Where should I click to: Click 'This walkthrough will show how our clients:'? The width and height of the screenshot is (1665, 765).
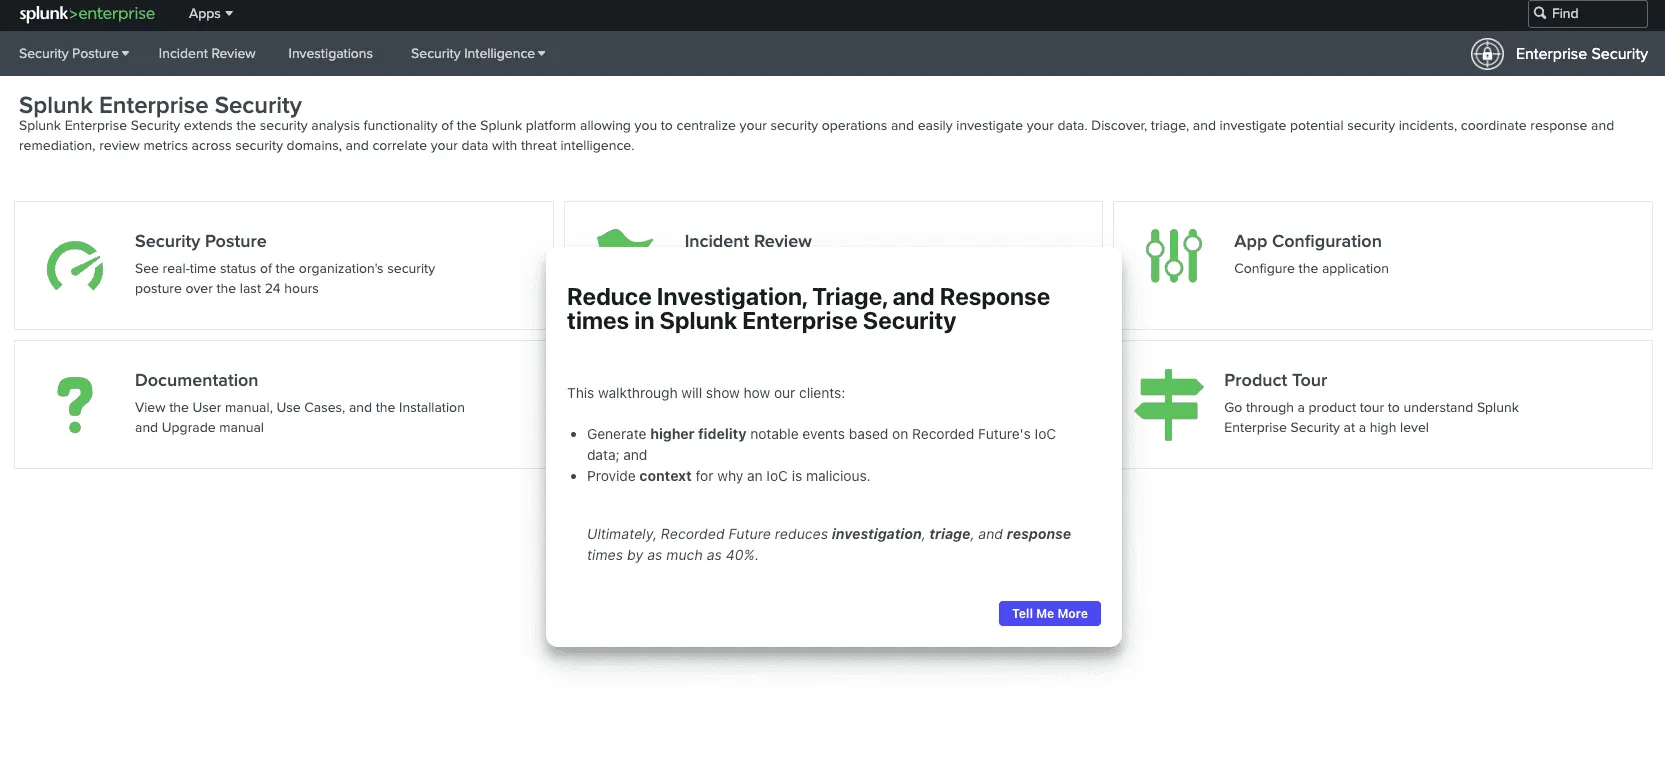[x=706, y=394]
